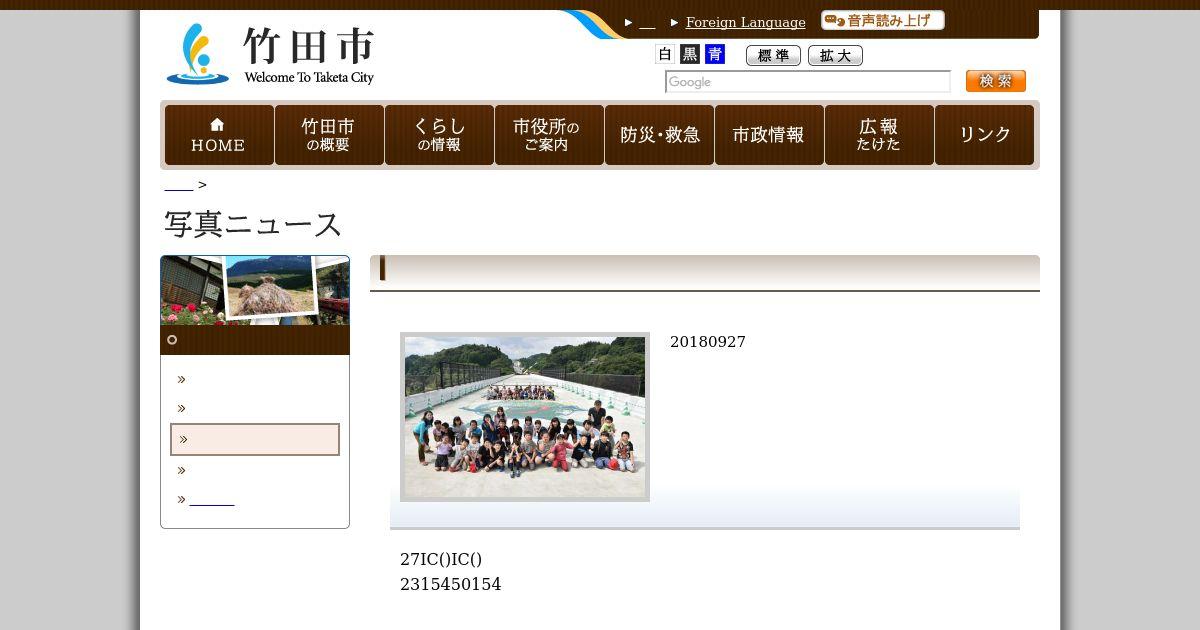This screenshot has width=1200, height=630.
Task: Open the くらしの情報 menu
Action: [439, 135]
